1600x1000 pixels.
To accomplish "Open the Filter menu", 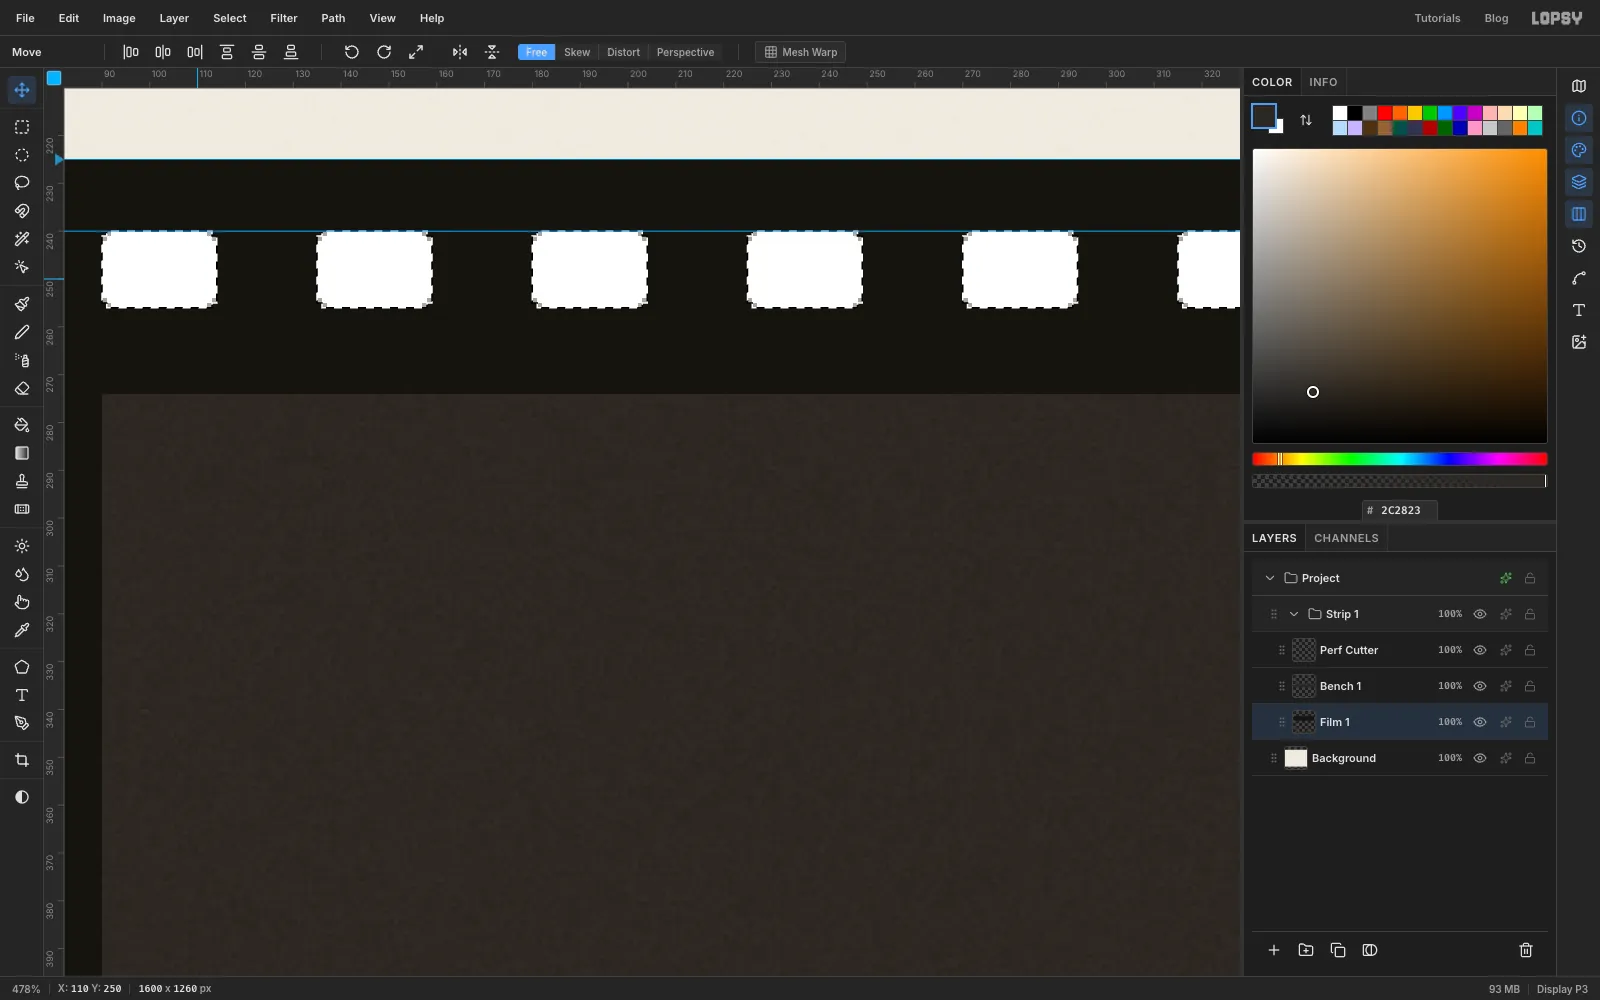I will coord(284,18).
